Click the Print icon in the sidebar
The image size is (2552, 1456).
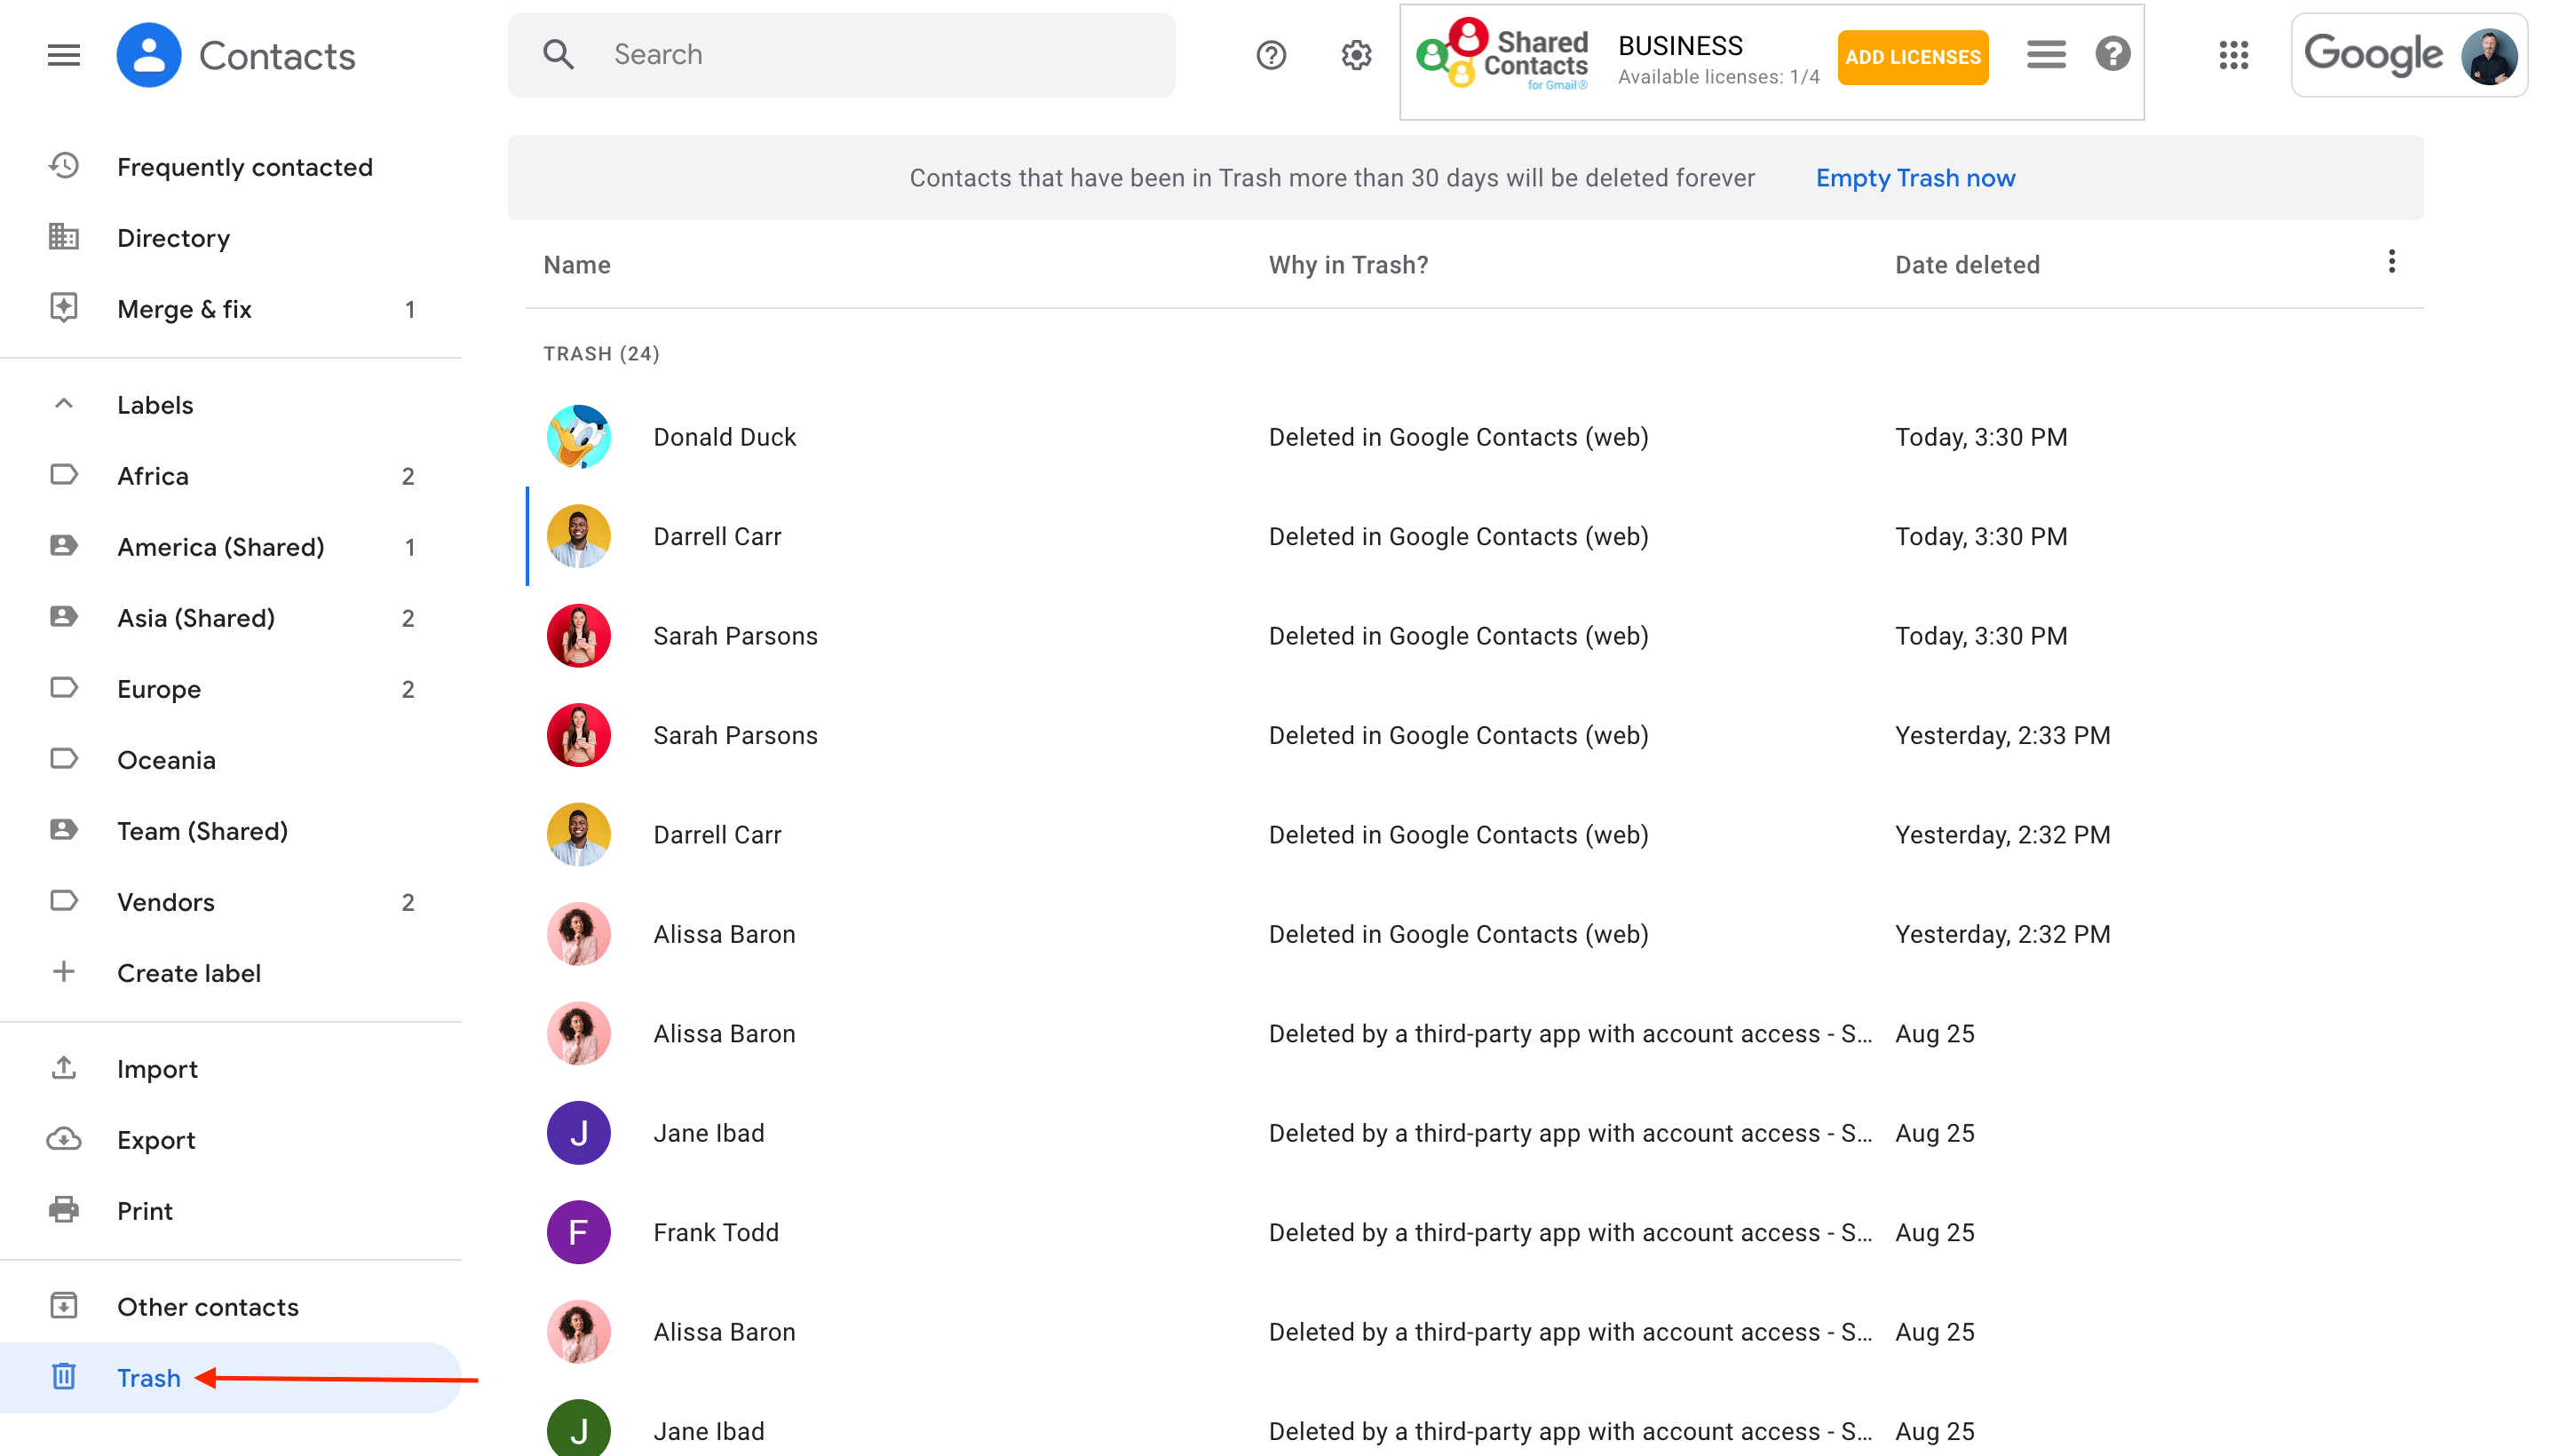[63, 1210]
